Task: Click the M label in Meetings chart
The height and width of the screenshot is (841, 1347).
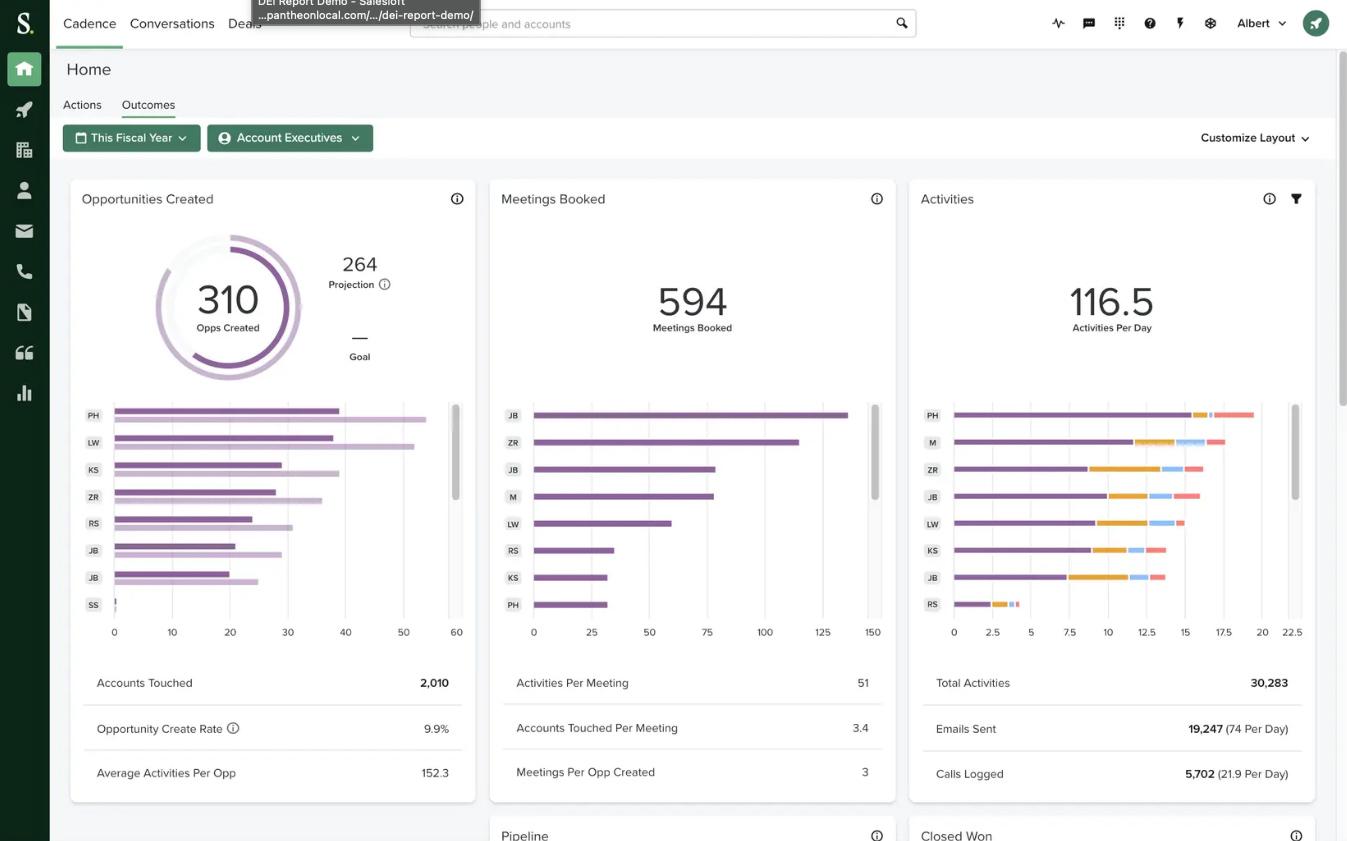Action: [513, 496]
